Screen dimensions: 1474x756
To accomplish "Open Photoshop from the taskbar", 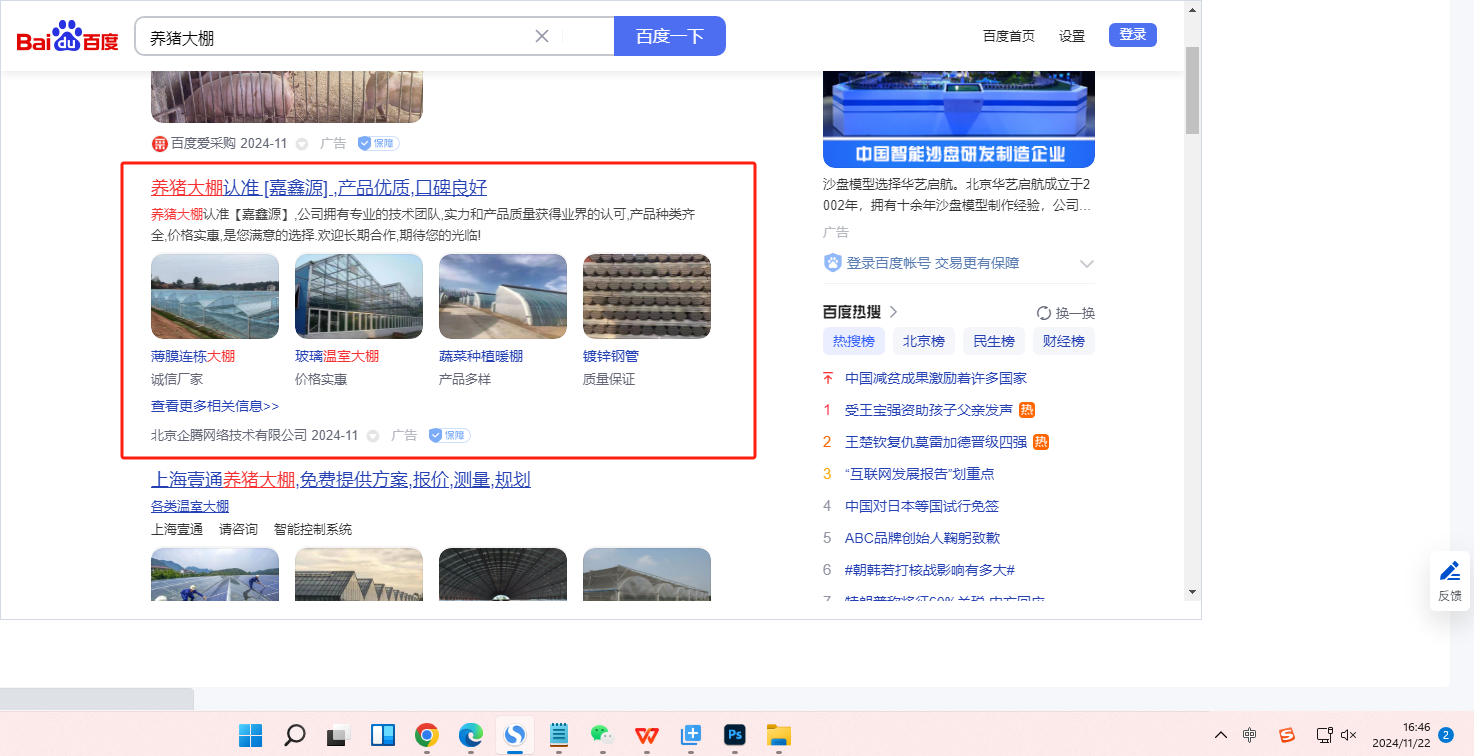I will coord(735,736).
